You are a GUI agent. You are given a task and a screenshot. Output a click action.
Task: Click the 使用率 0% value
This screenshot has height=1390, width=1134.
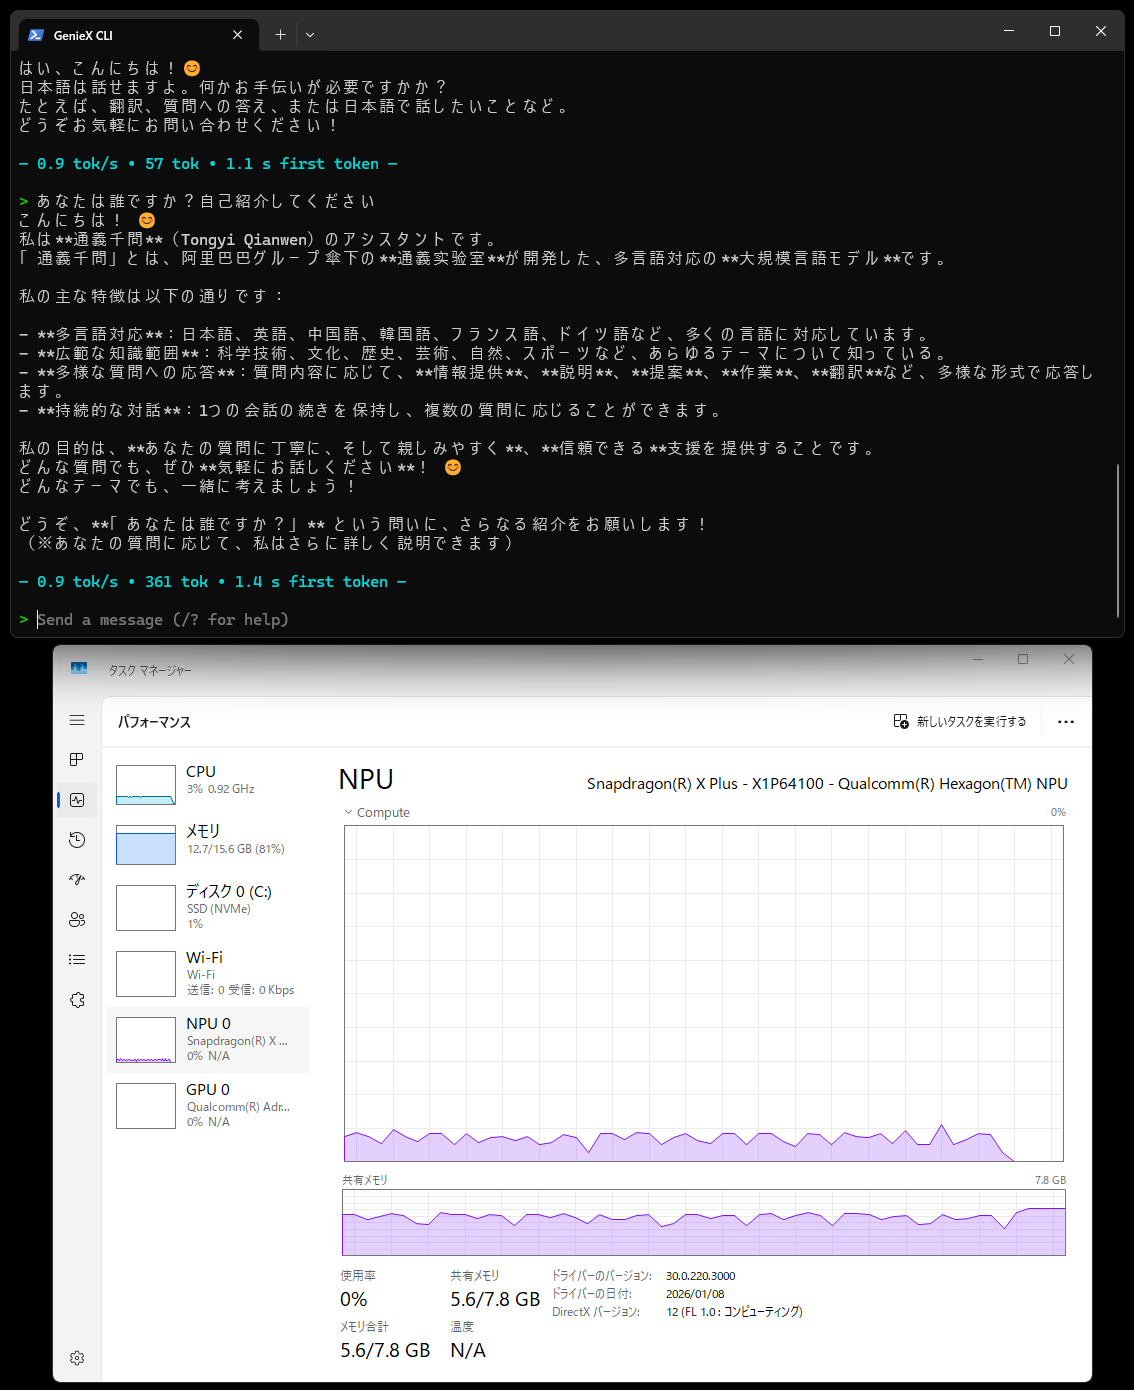pos(354,1299)
